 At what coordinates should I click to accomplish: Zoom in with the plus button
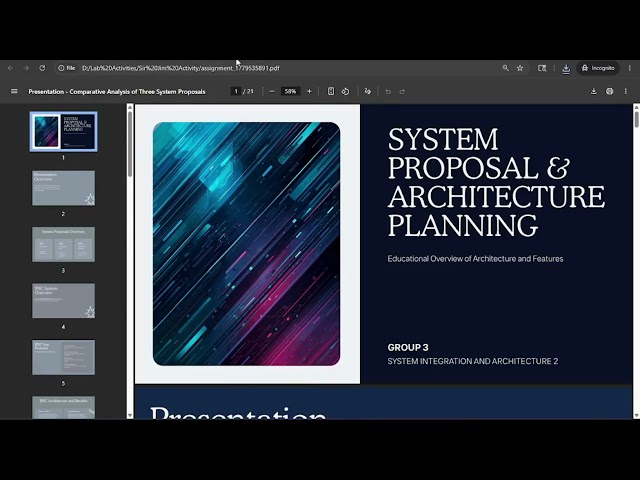click(309, 91)
